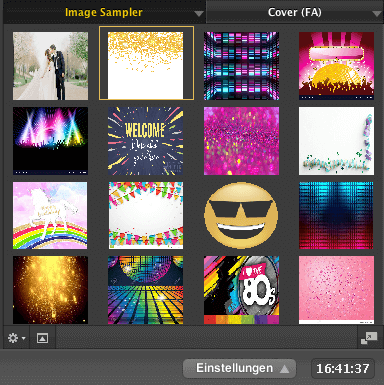This screenshot has width=384, height=385.
Task: Switch to the Cover (FA) tab
Action: (x=295, y=12)
